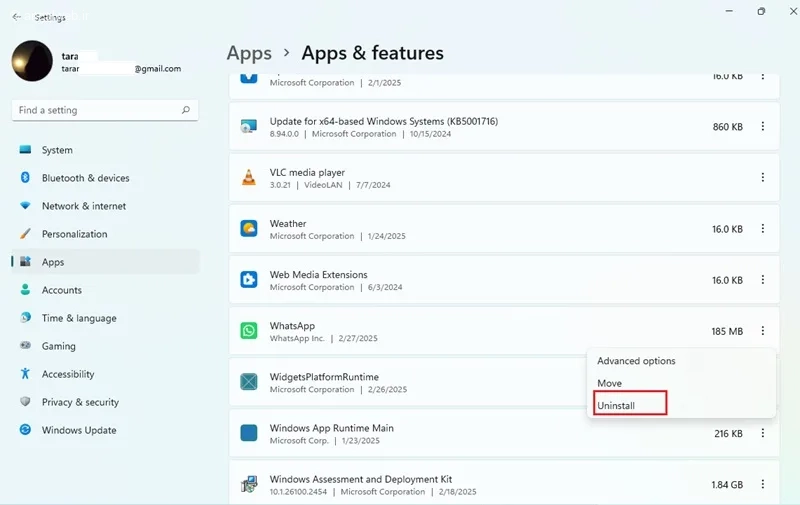Click the VLC media player cone icon
Viewport: 800px width, 505px height.
point(248,178)
